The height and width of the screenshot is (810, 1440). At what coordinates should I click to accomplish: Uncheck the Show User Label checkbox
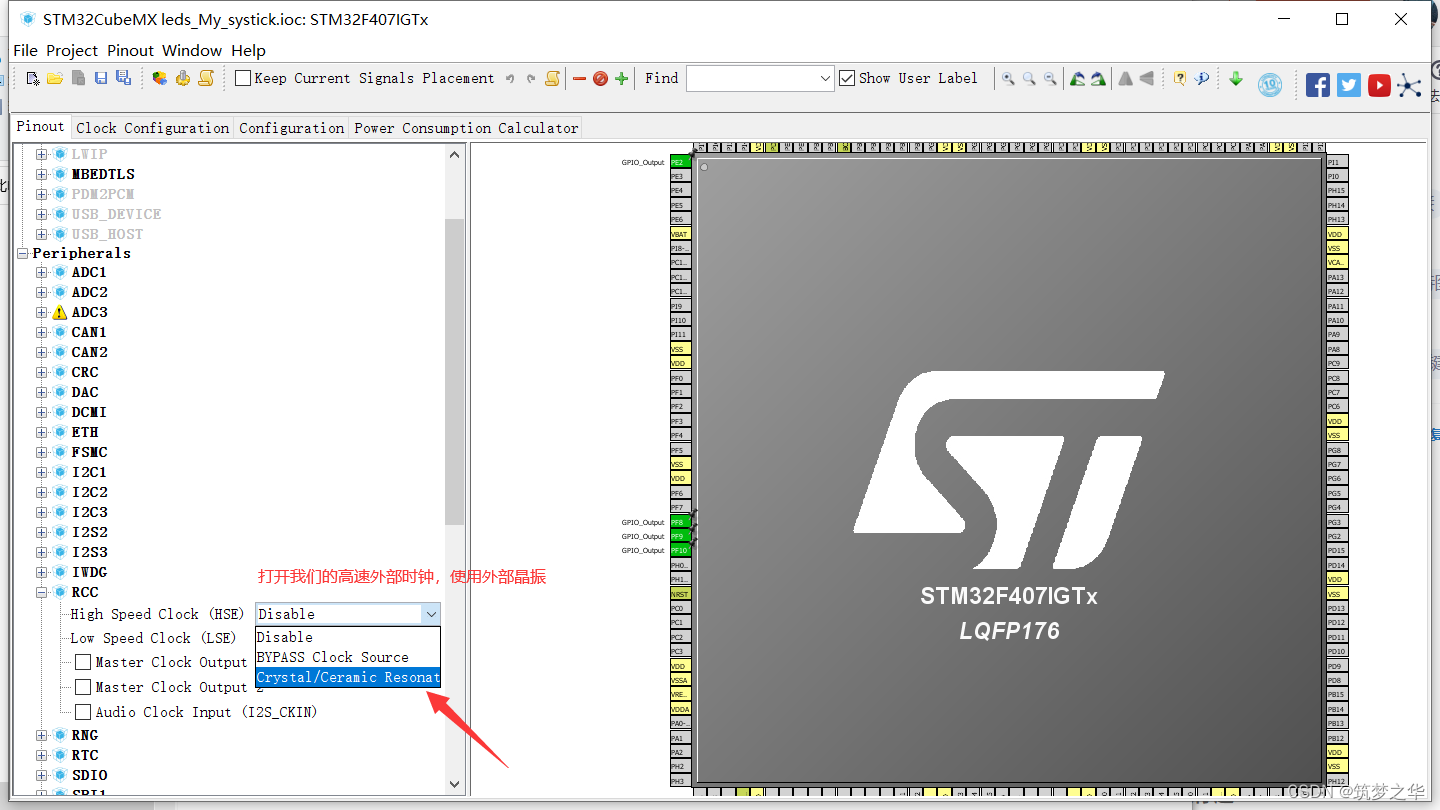point(847,78)
